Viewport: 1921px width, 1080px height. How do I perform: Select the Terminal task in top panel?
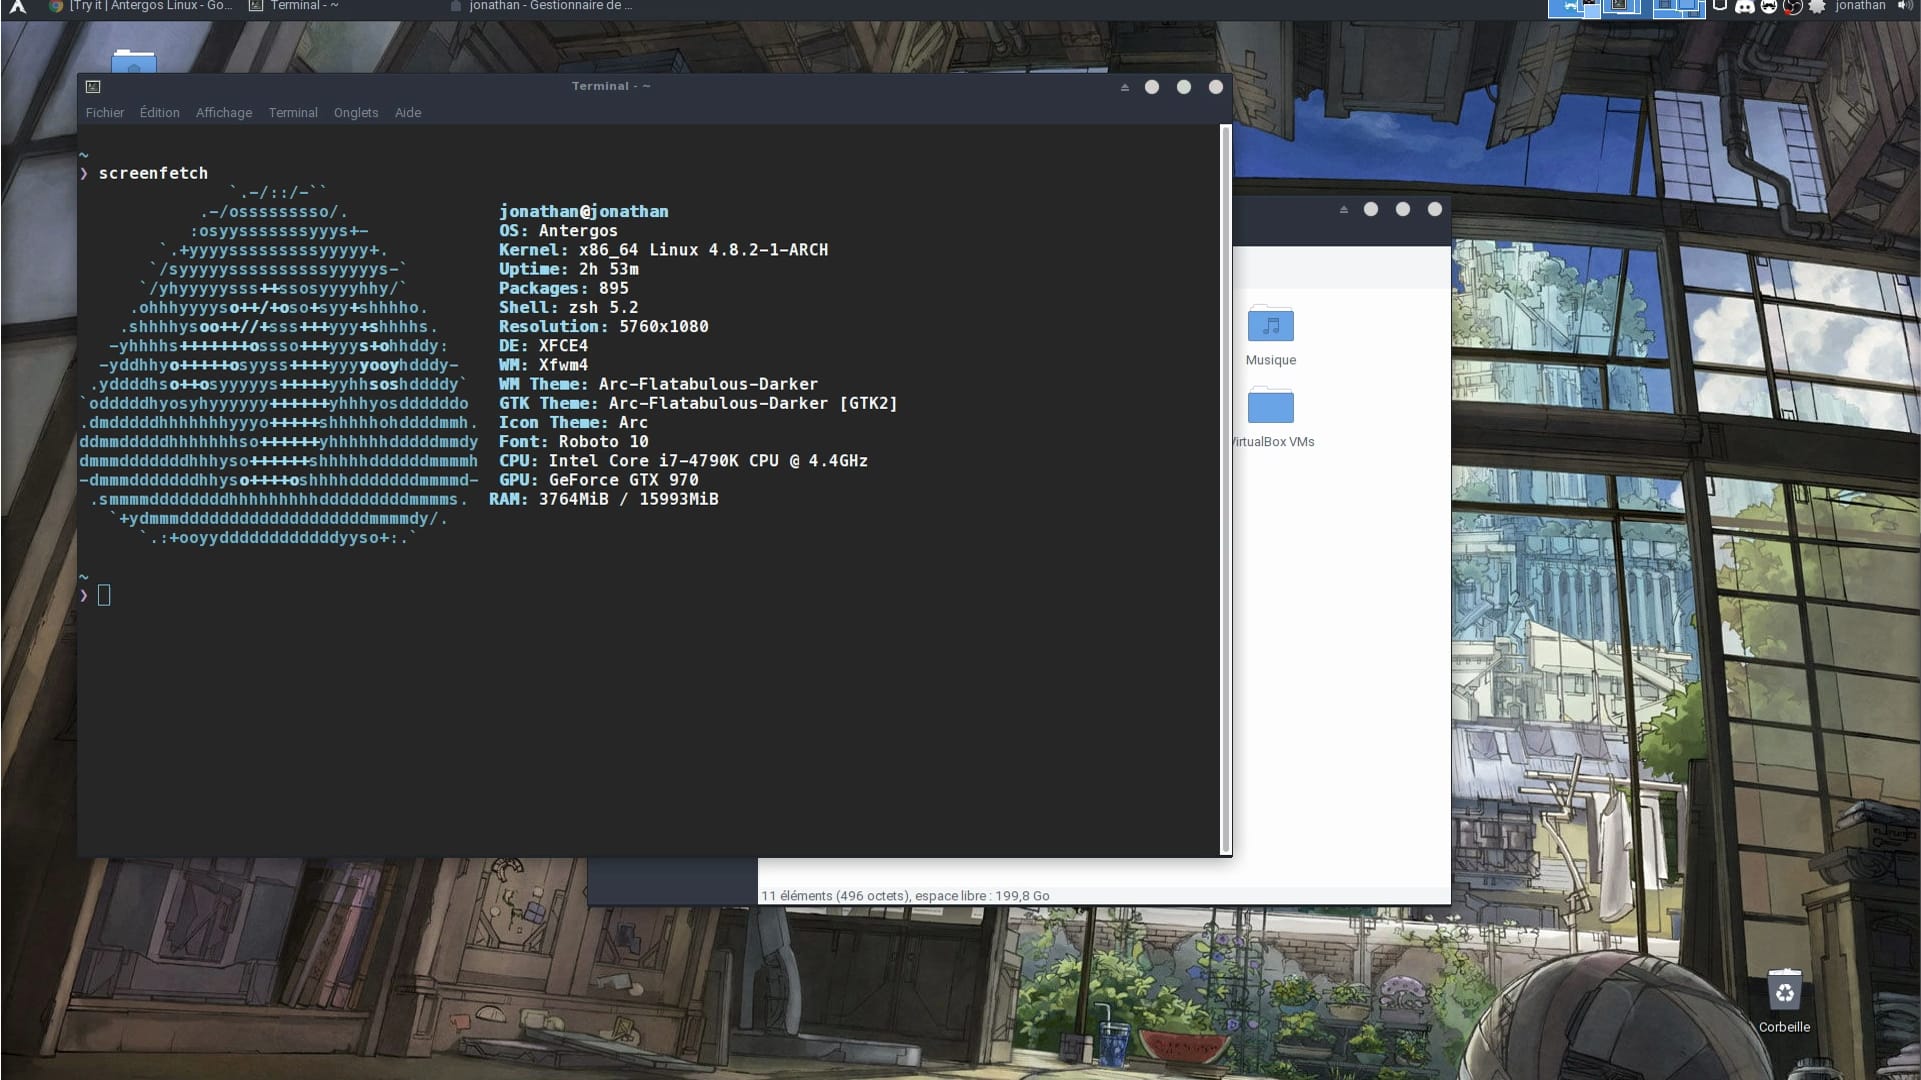[295, 6]
